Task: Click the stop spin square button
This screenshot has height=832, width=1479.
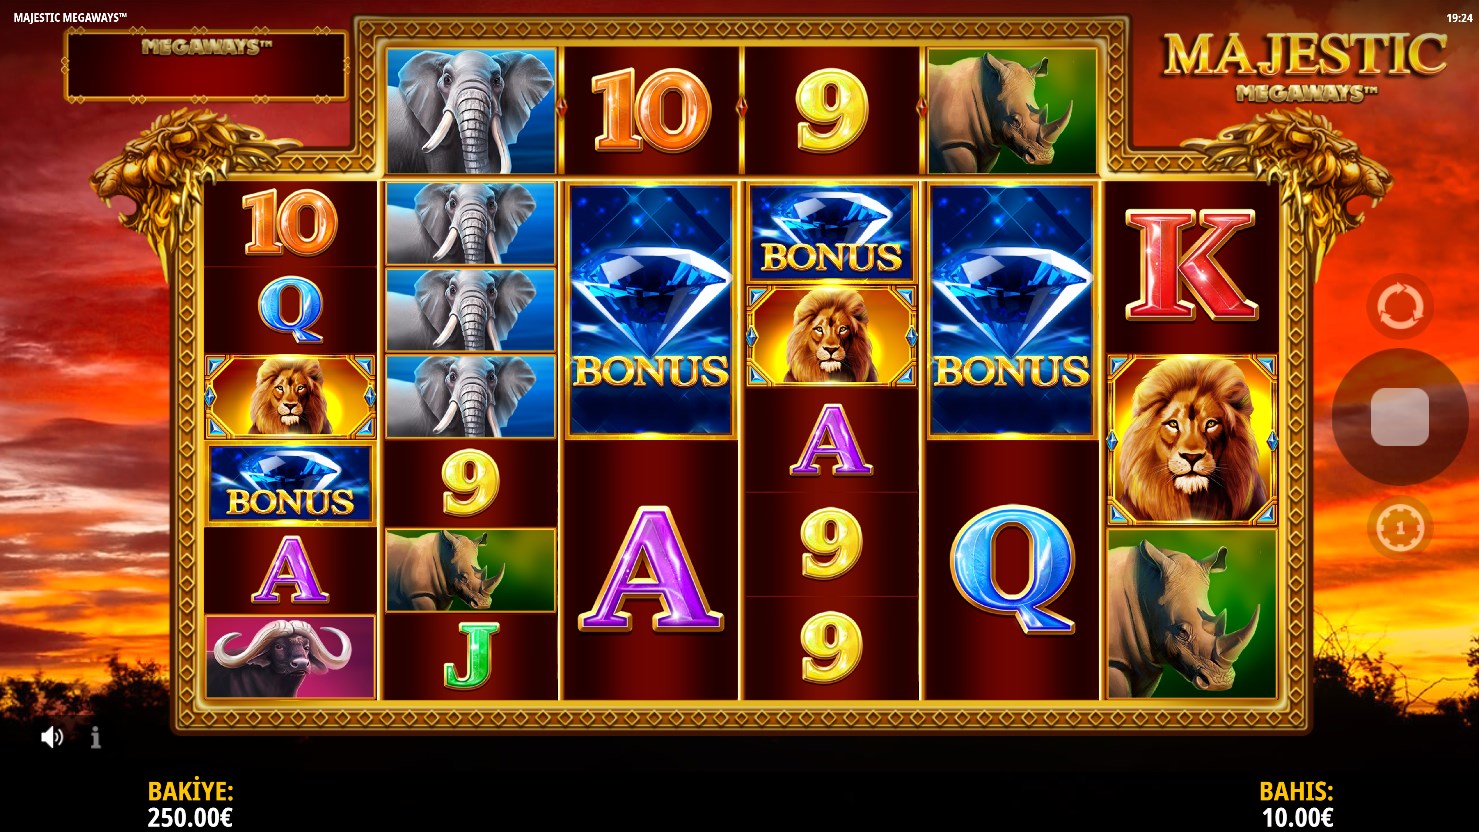Action: [1399, 418]
